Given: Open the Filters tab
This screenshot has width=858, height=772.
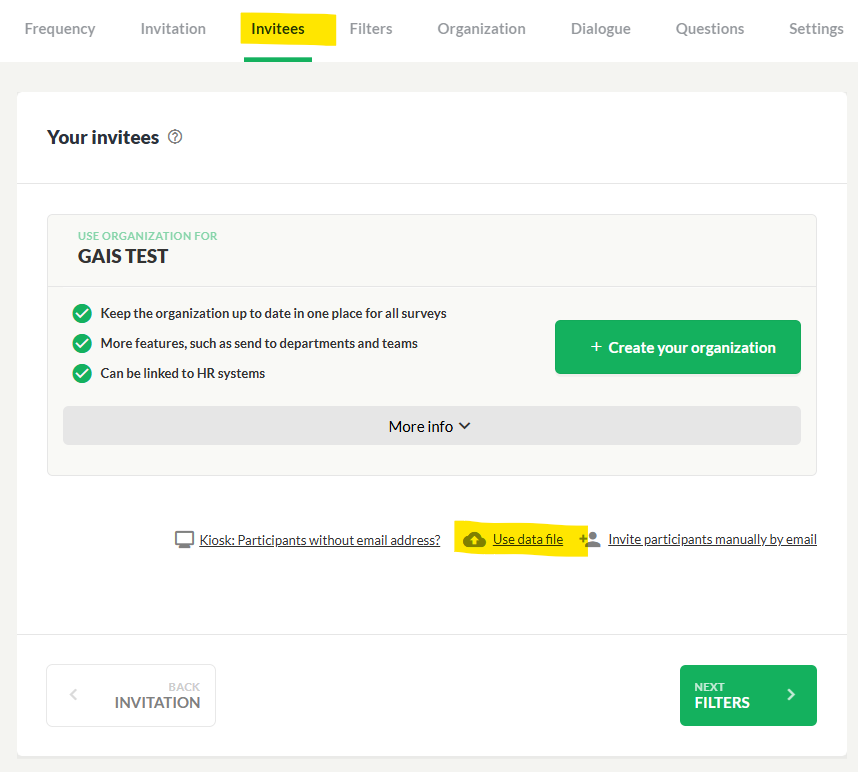Looking at the screenshot, I should point(371,28).
